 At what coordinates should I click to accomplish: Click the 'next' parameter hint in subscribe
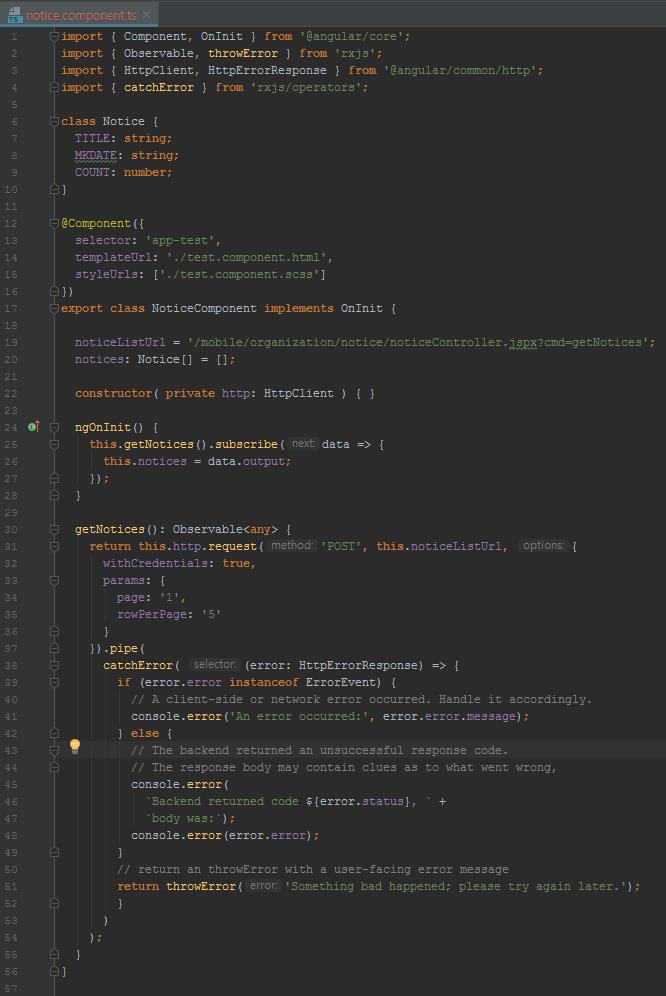[x=302, y=443]
